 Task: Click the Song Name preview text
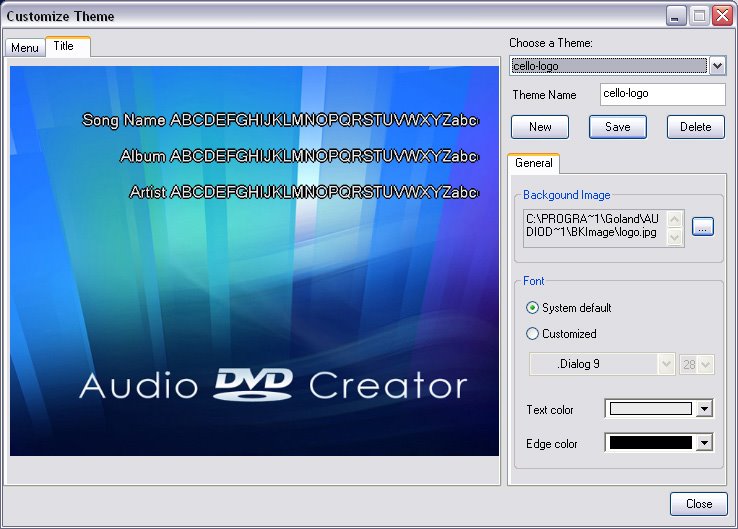pos(281,120)
